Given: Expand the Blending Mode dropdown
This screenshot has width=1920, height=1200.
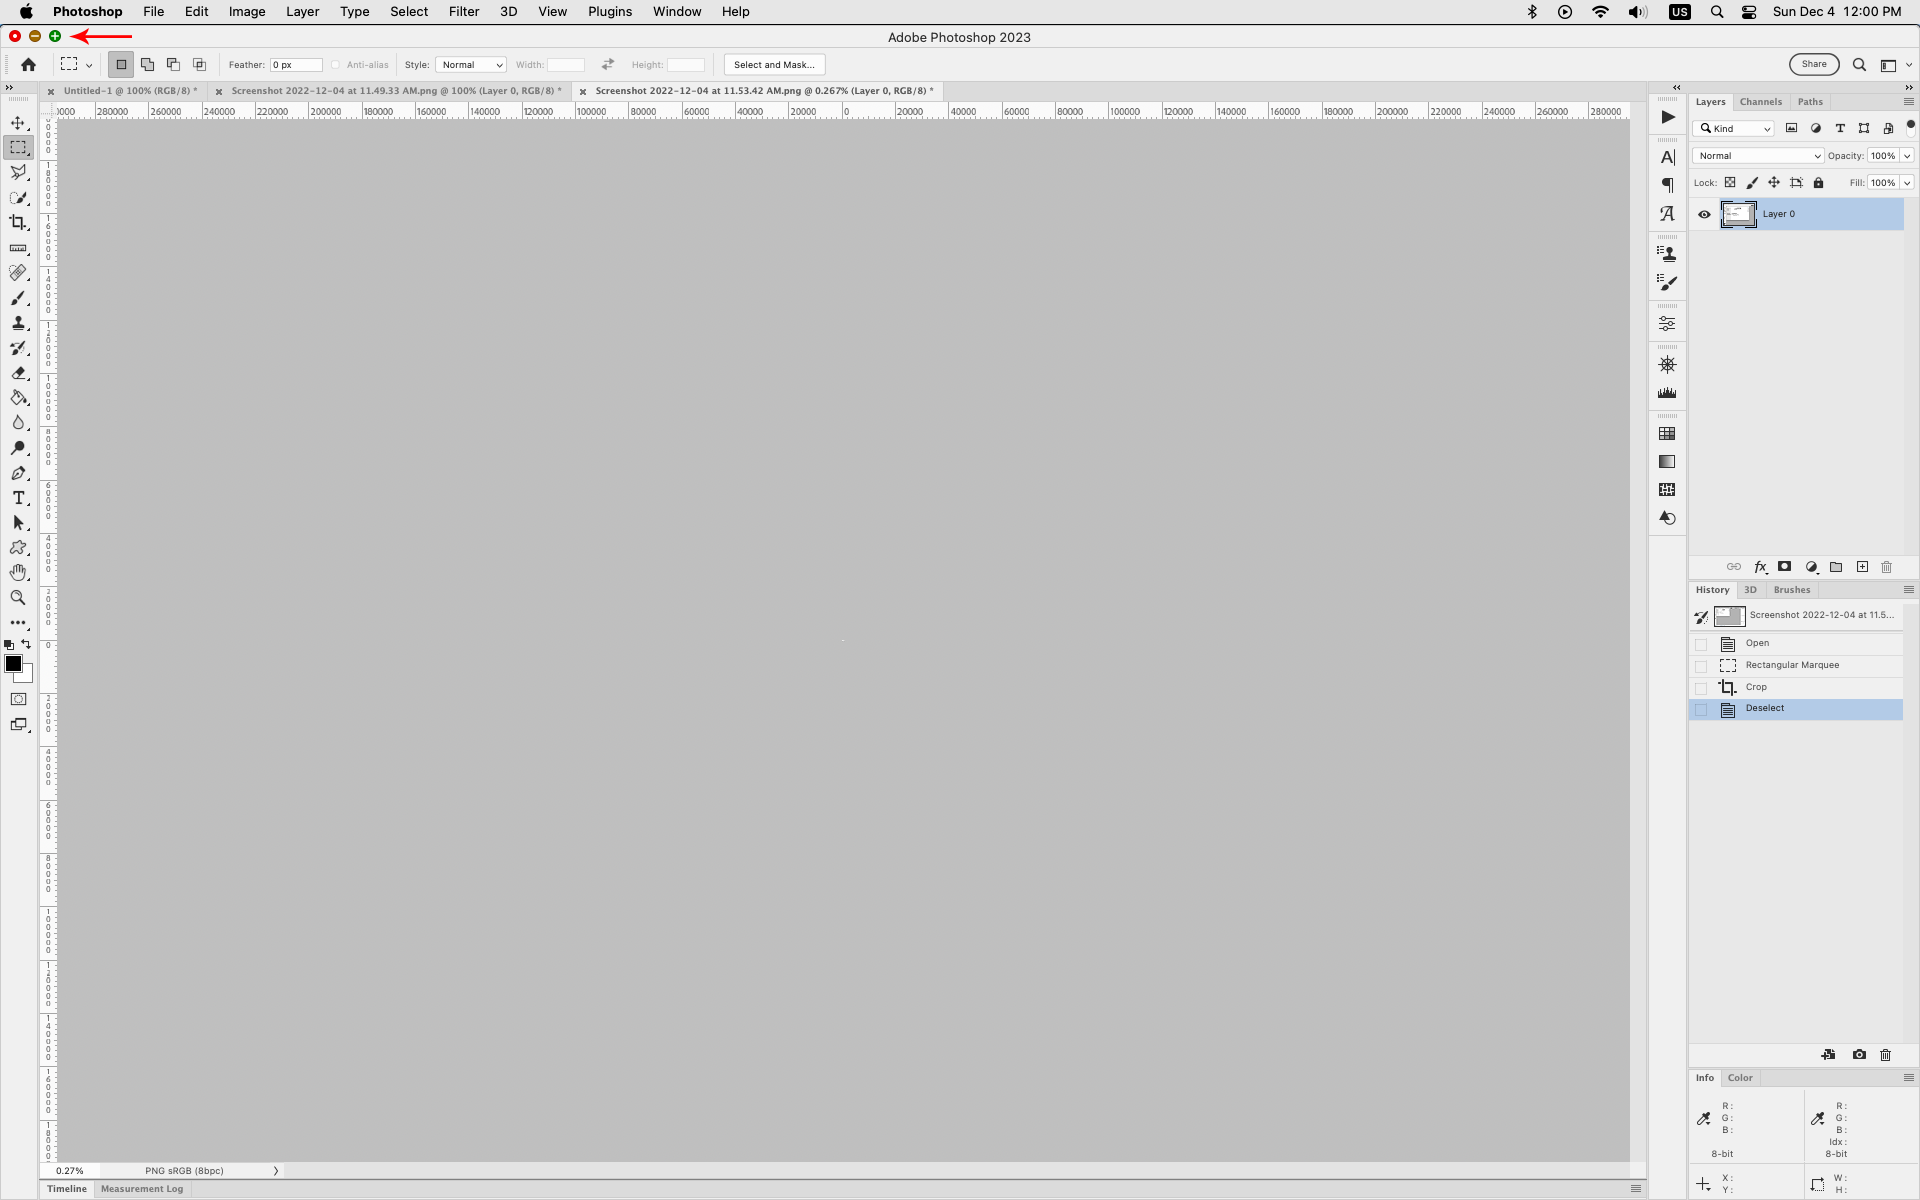Looking at the screenshot, I should coord(1757,155).
